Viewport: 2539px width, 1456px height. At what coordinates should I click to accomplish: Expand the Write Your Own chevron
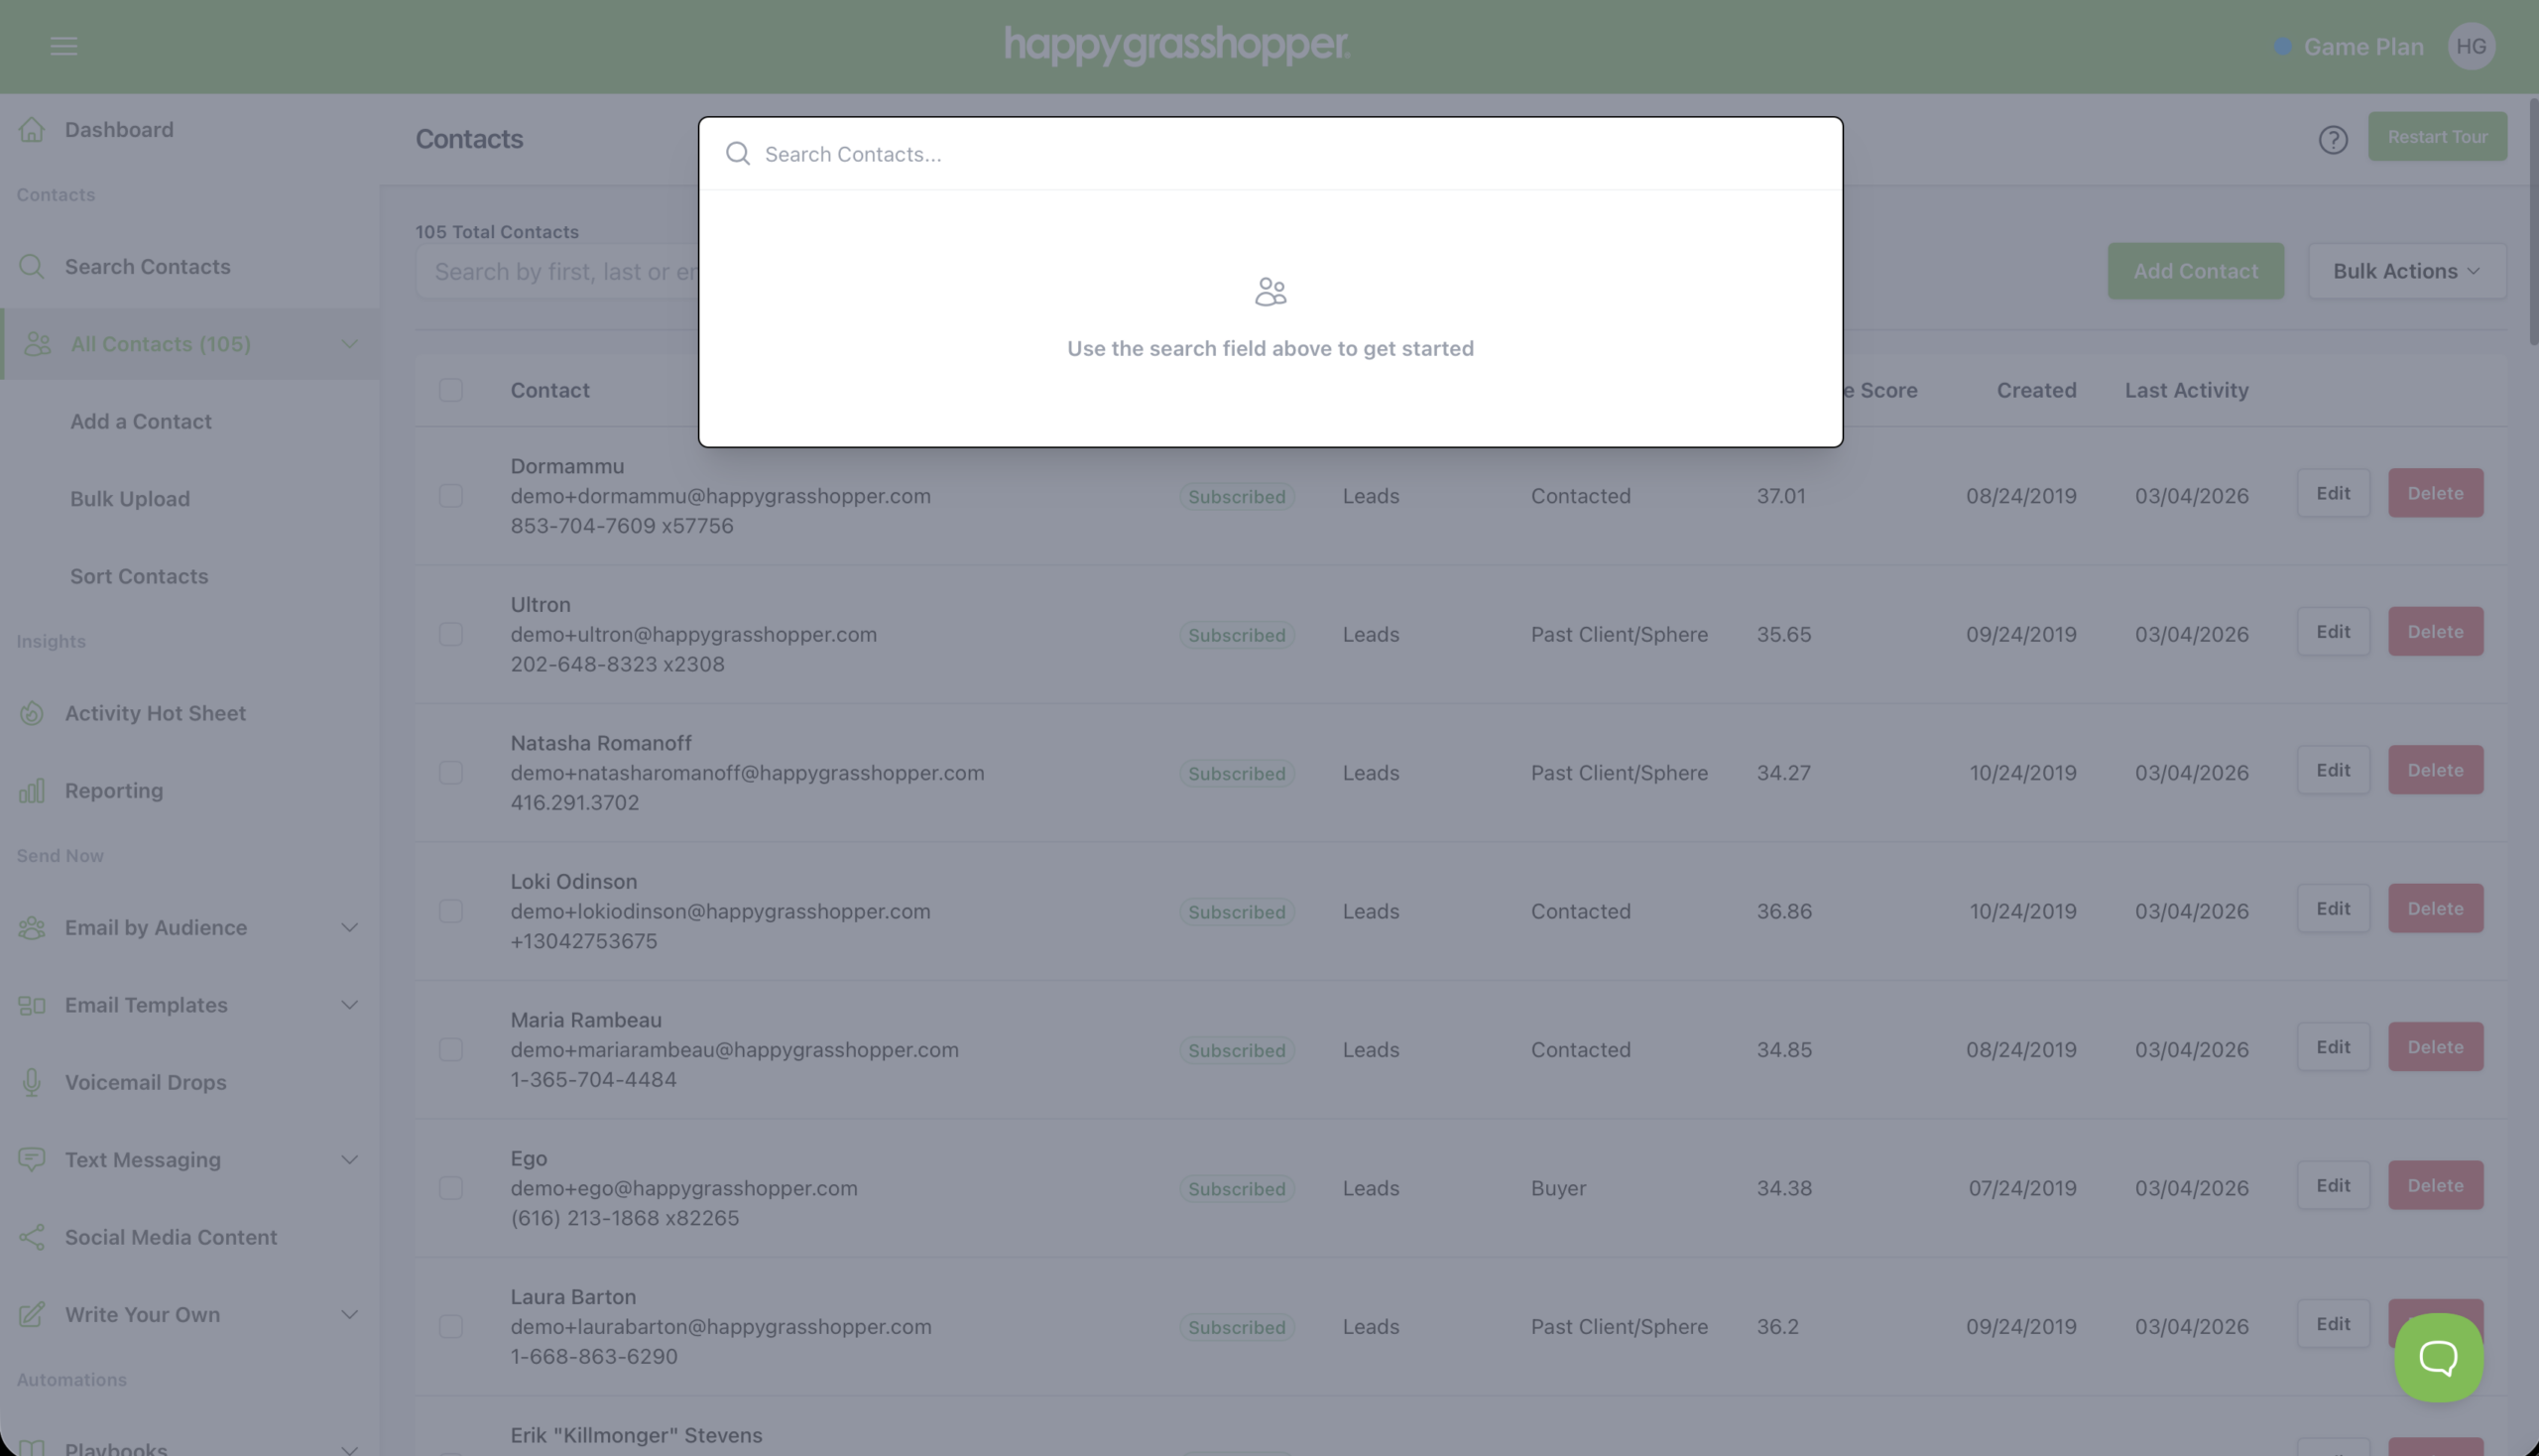349,1314
